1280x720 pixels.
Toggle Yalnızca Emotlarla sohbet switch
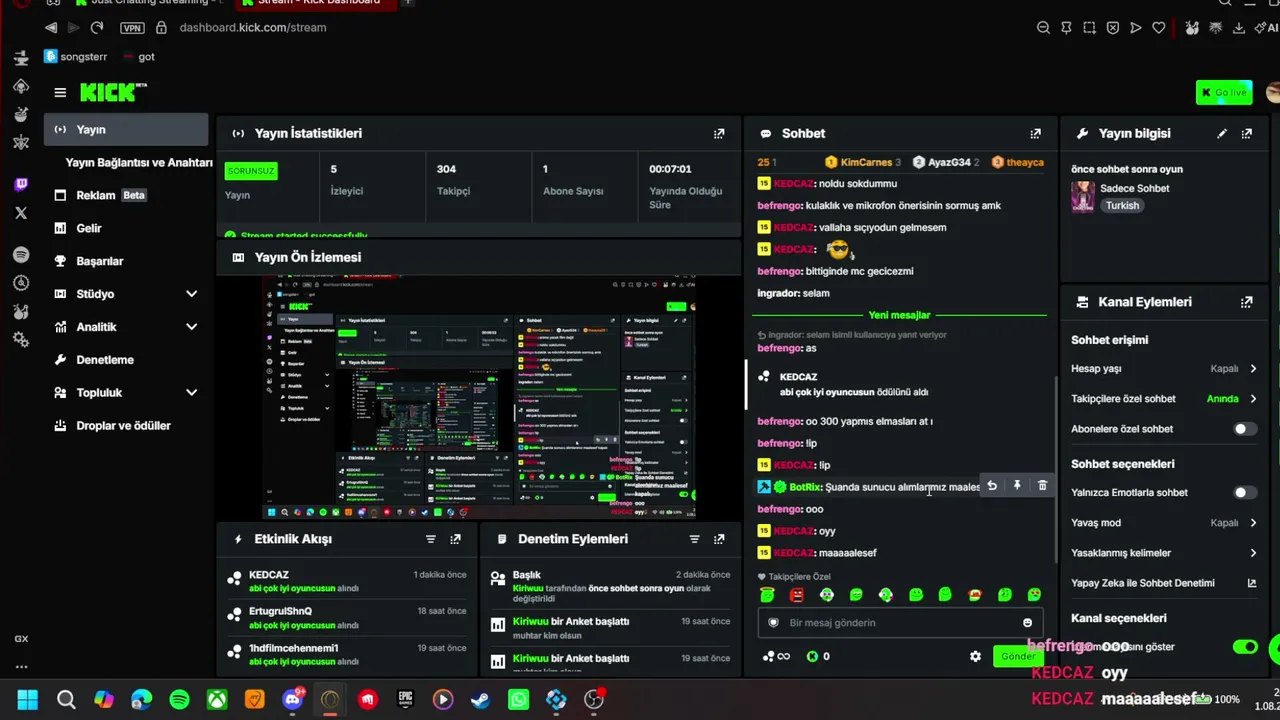pos(1245,493)
